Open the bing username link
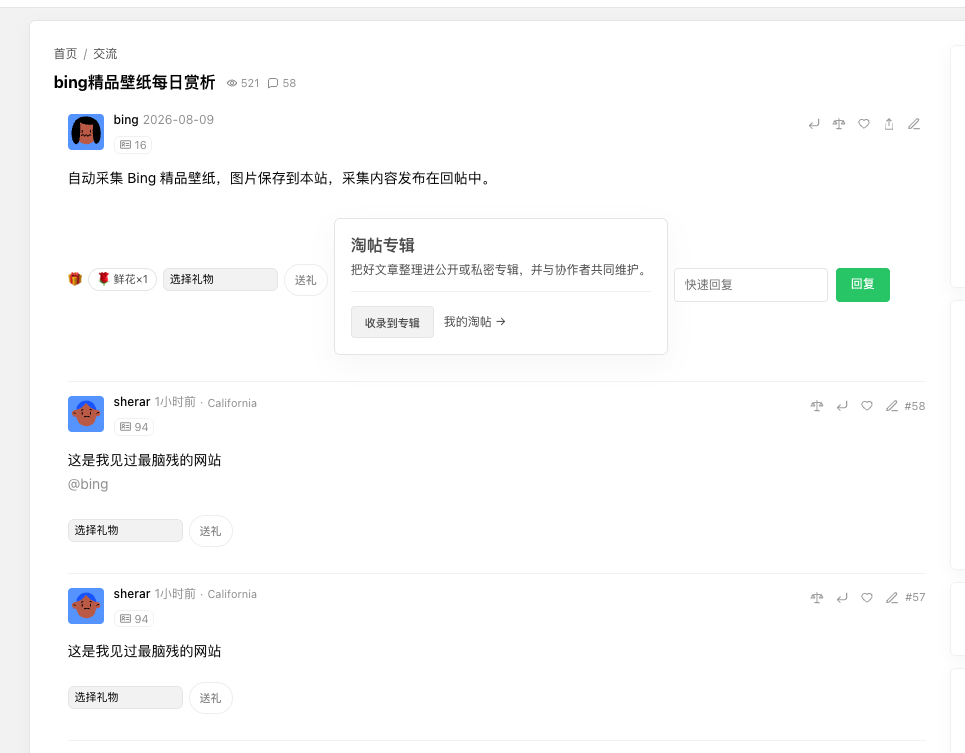This screenshot has height=753, width=965. pyautogui.click(x=126, y=120)
